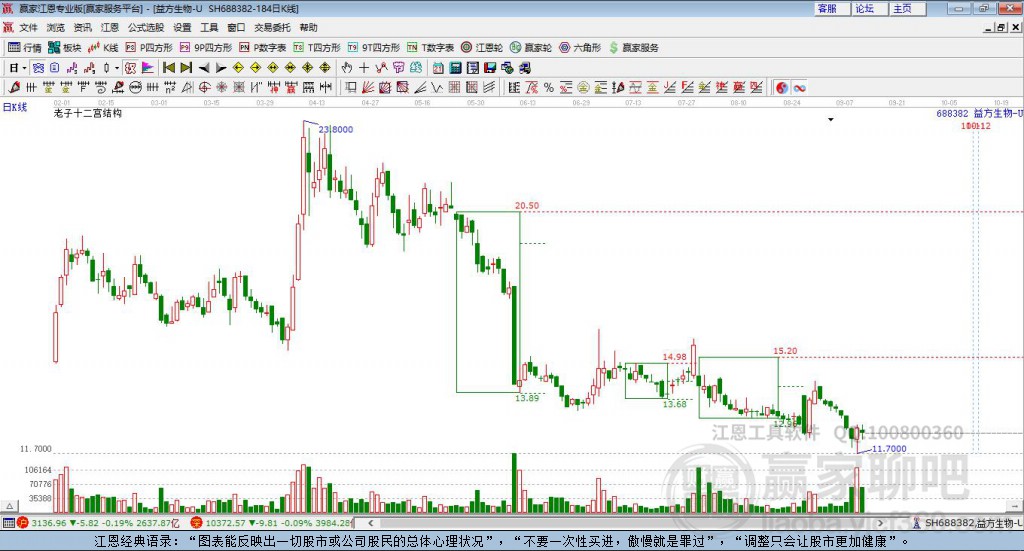Switch to the K线 chart view

pyautogui.click(x=103, y=48)
